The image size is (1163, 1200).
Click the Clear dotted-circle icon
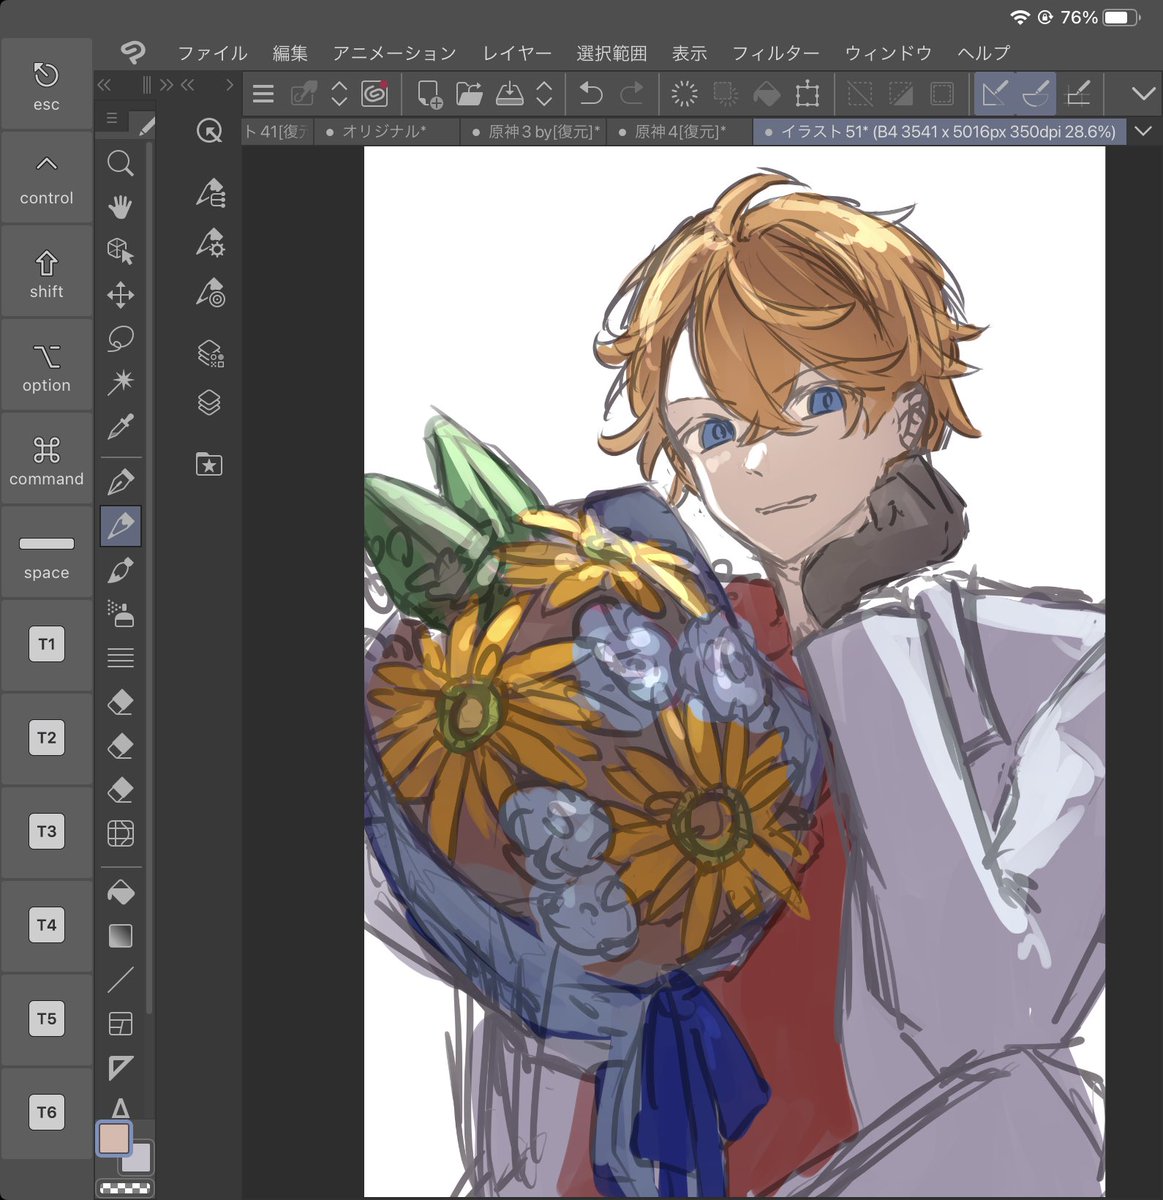(685, 95)
